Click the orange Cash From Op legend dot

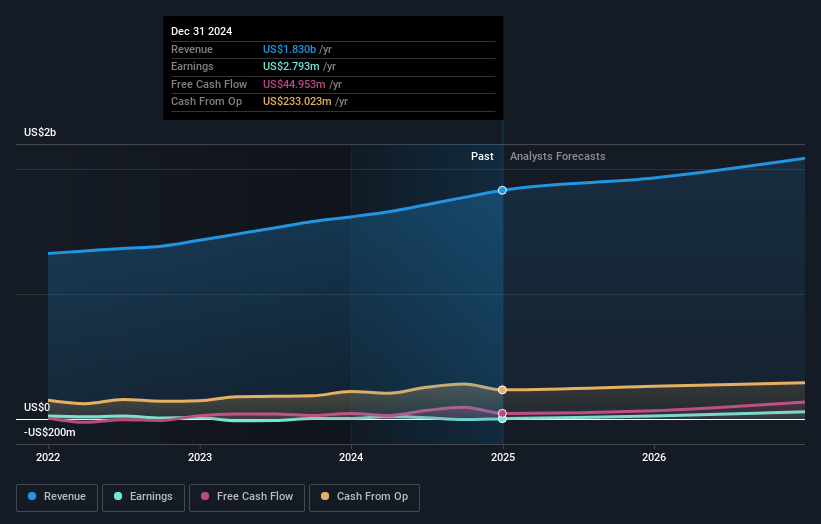coord(325,496)
